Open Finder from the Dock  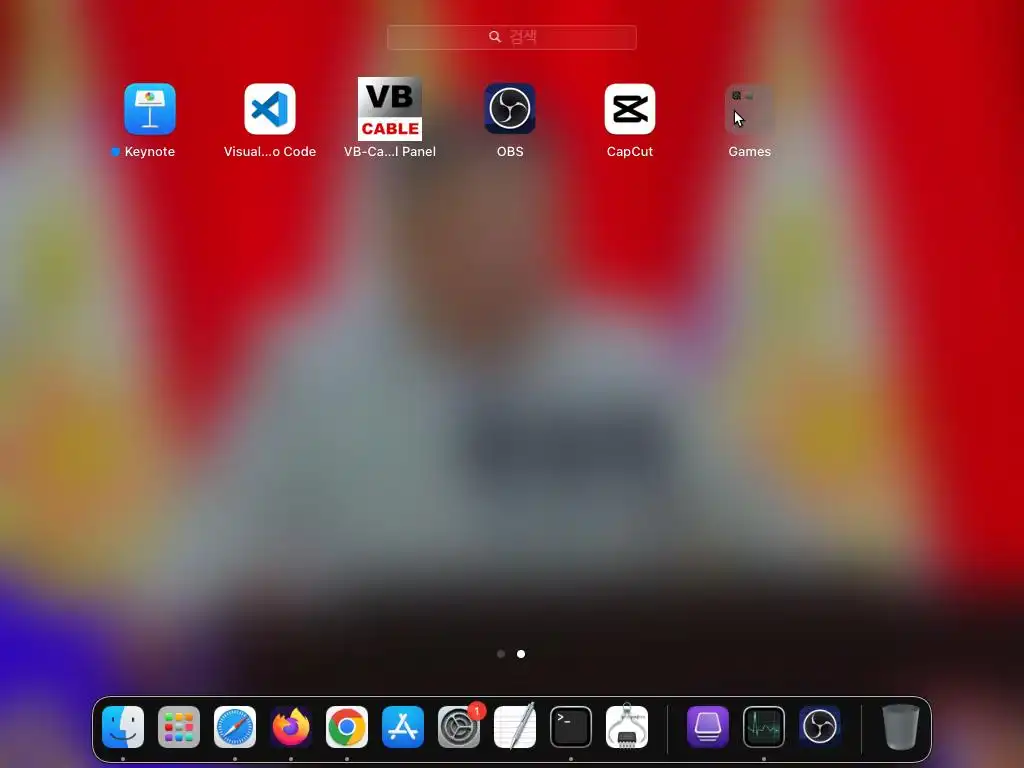(x=123, y=727)
